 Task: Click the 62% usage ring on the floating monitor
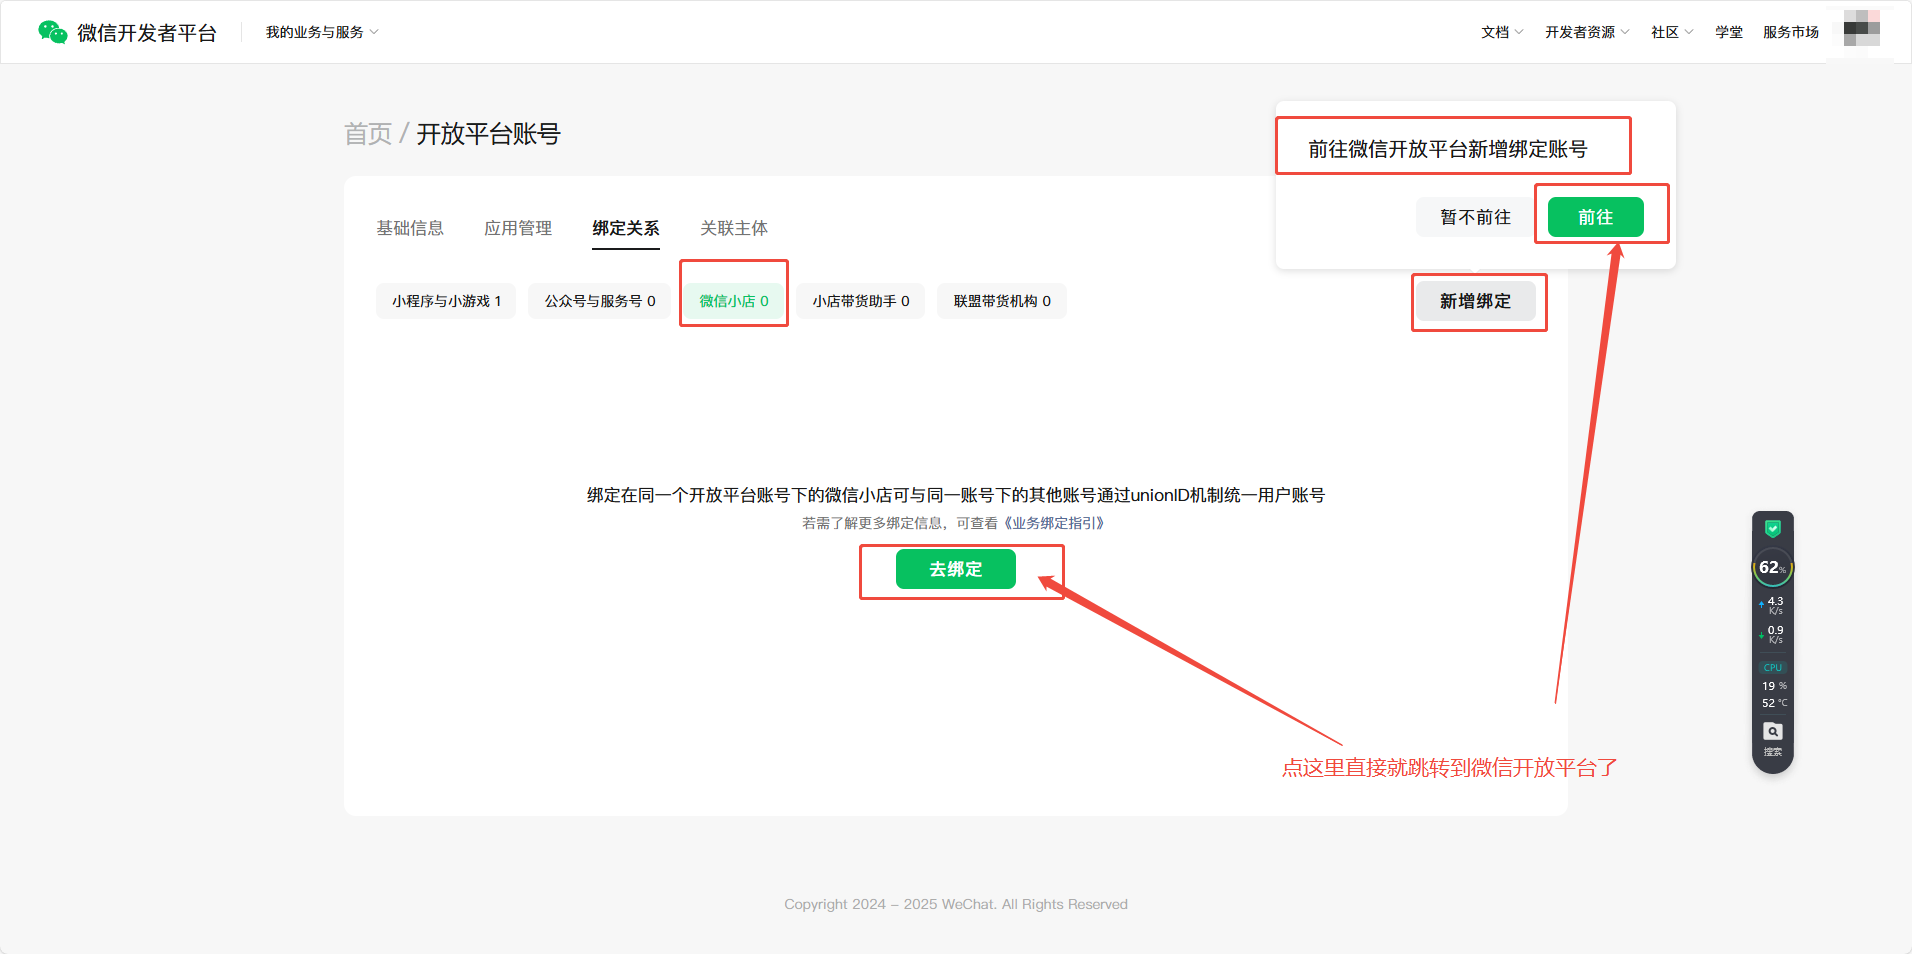pos(1773,568)
